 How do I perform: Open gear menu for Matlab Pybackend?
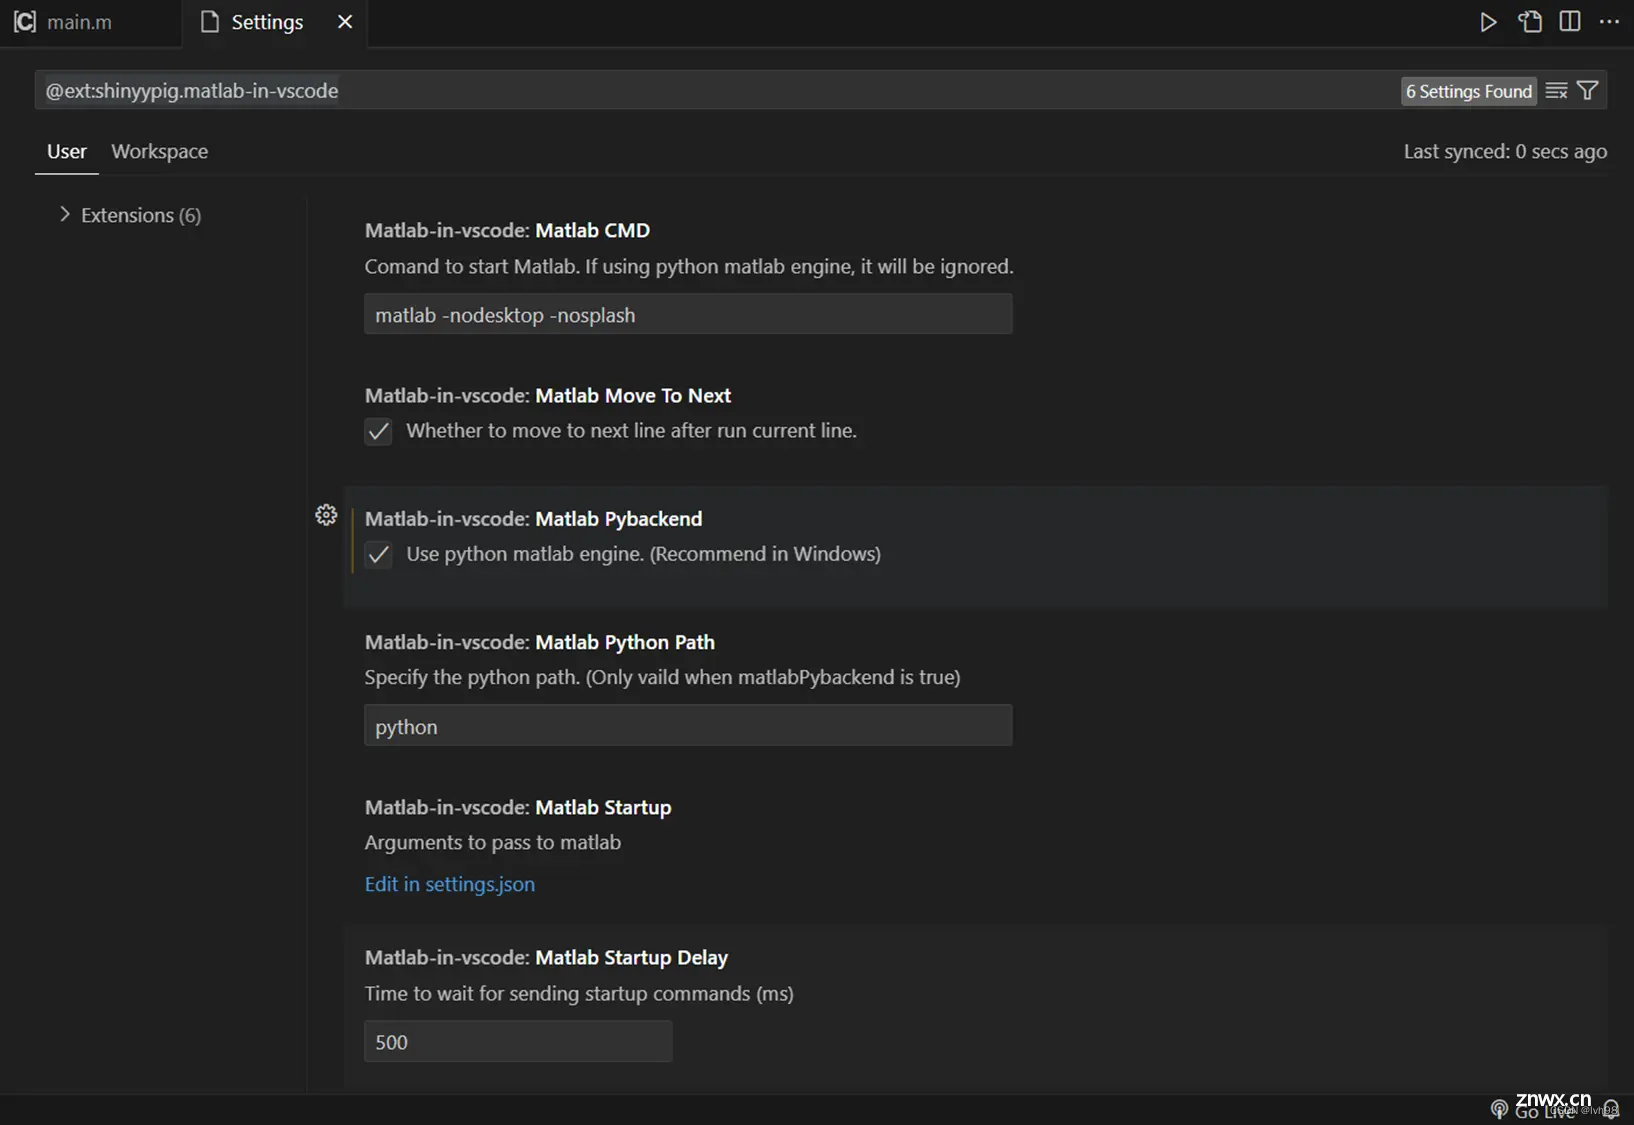[326, 515]
